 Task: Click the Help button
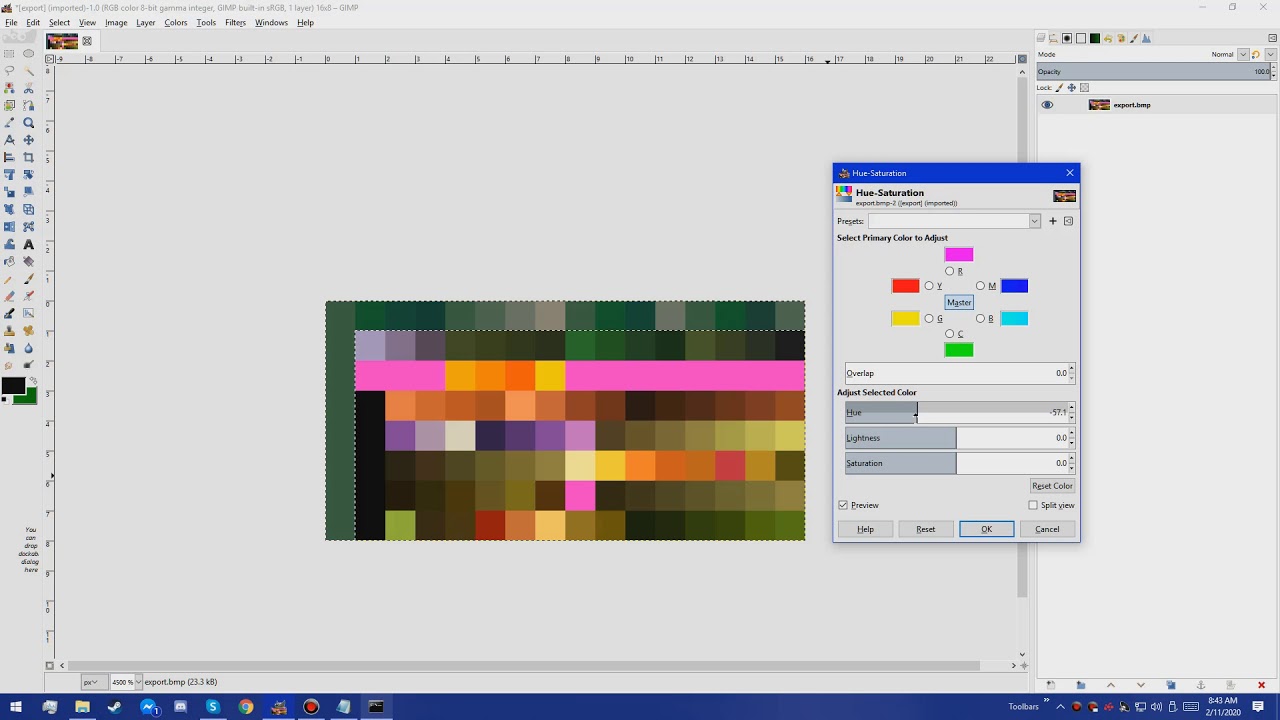865,529
